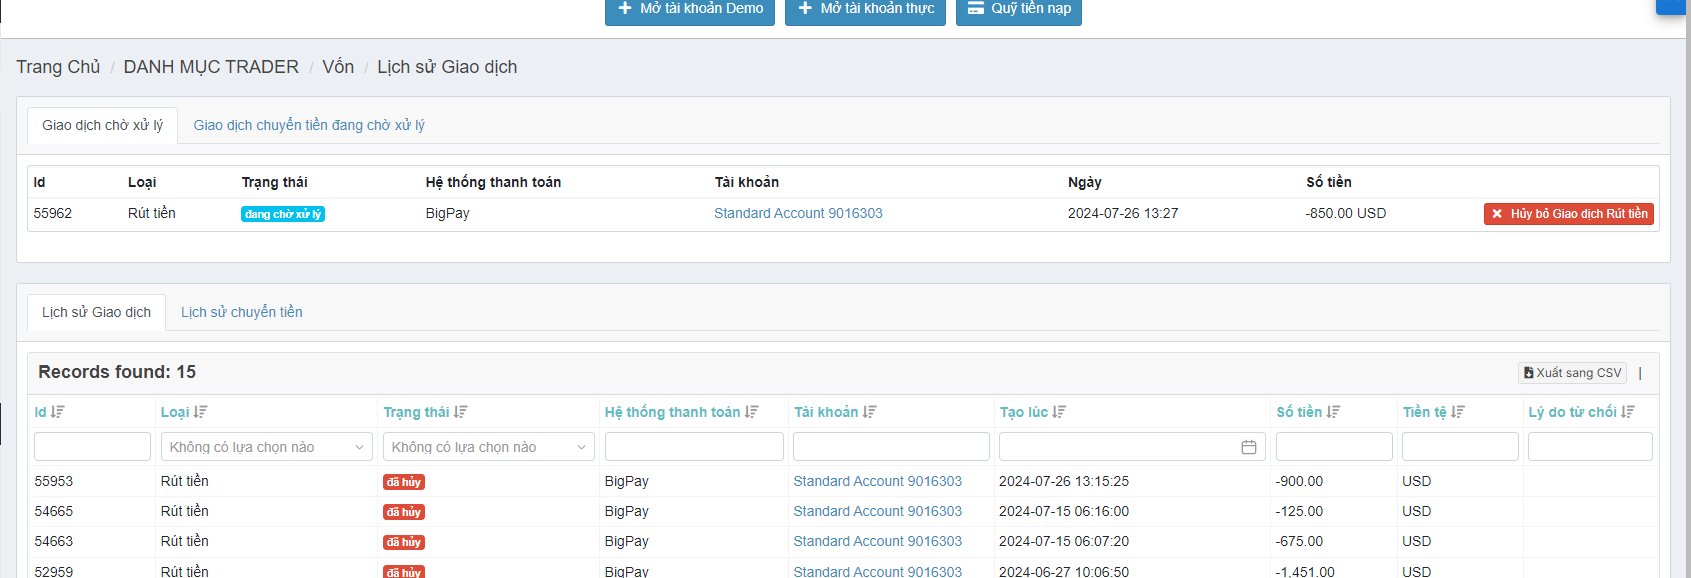Select the Id cell 55953
Image resolution: width=1691 pixels, height=578 pixels.
click(x=54, y=481)
